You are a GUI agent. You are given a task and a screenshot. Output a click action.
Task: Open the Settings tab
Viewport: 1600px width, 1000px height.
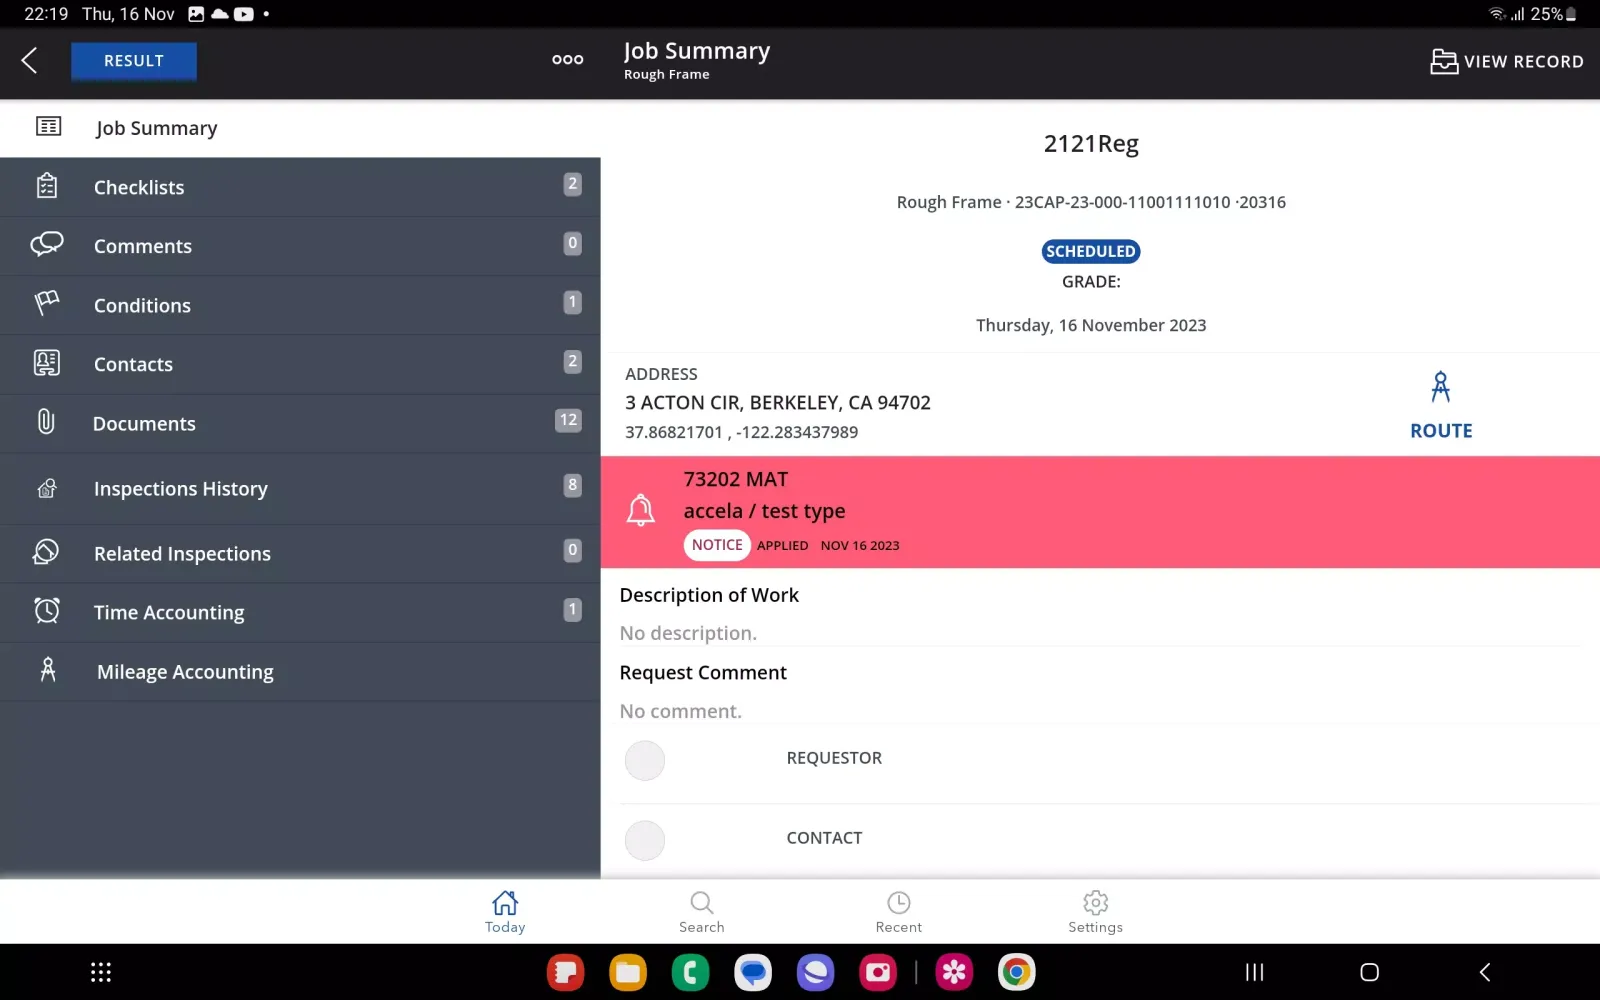[x=1095, y=912]
